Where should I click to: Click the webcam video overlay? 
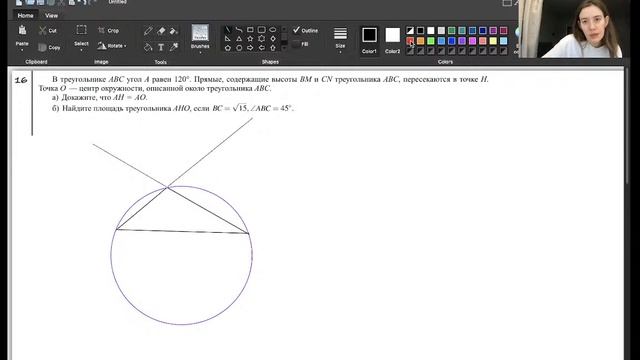pos(575,29)
